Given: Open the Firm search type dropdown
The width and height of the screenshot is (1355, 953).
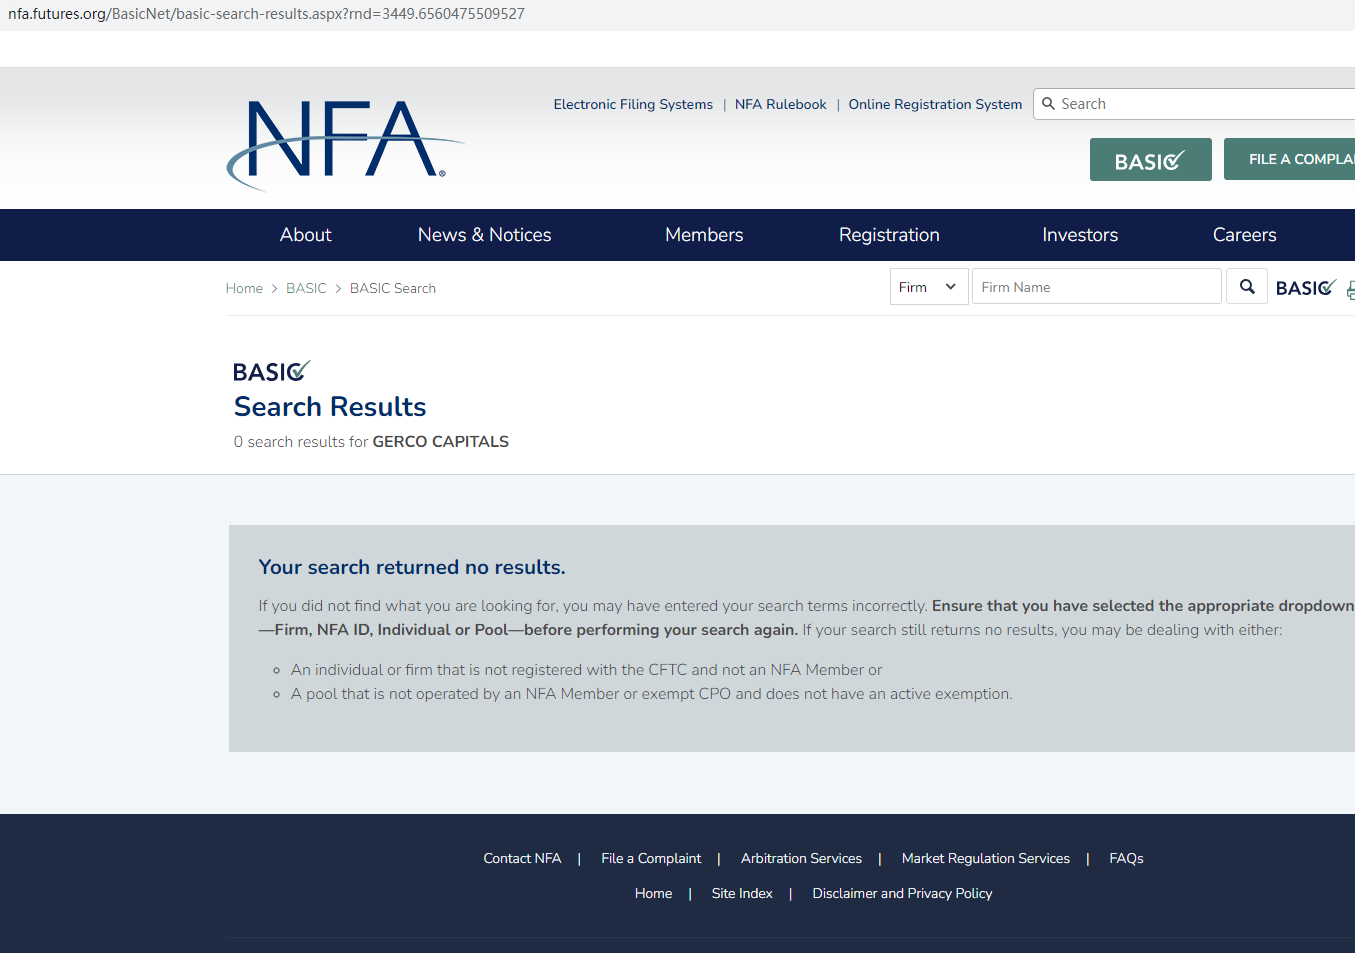Looking at the screenshot, I should coord(929,287).
